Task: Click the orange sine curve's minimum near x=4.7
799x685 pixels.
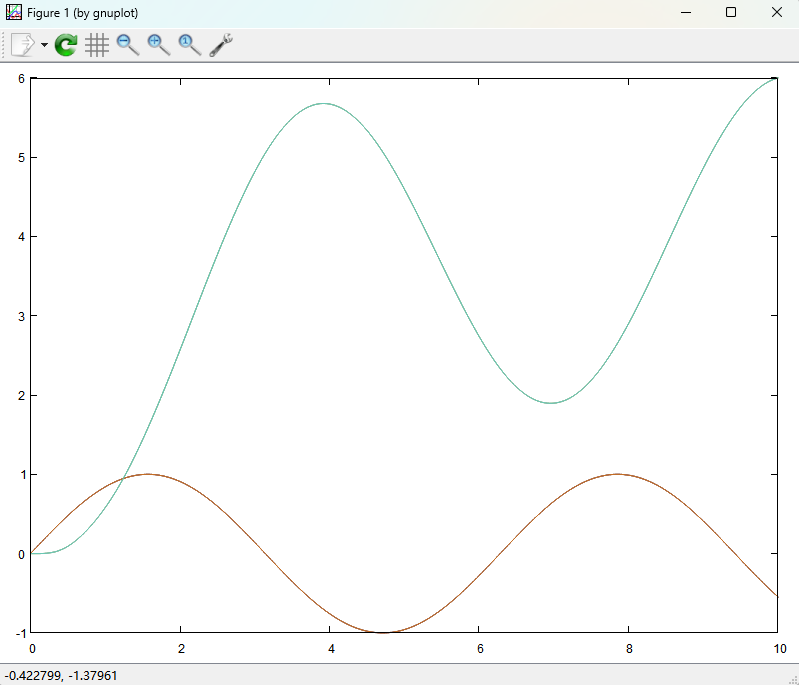Action: click(x=383, y=632)
